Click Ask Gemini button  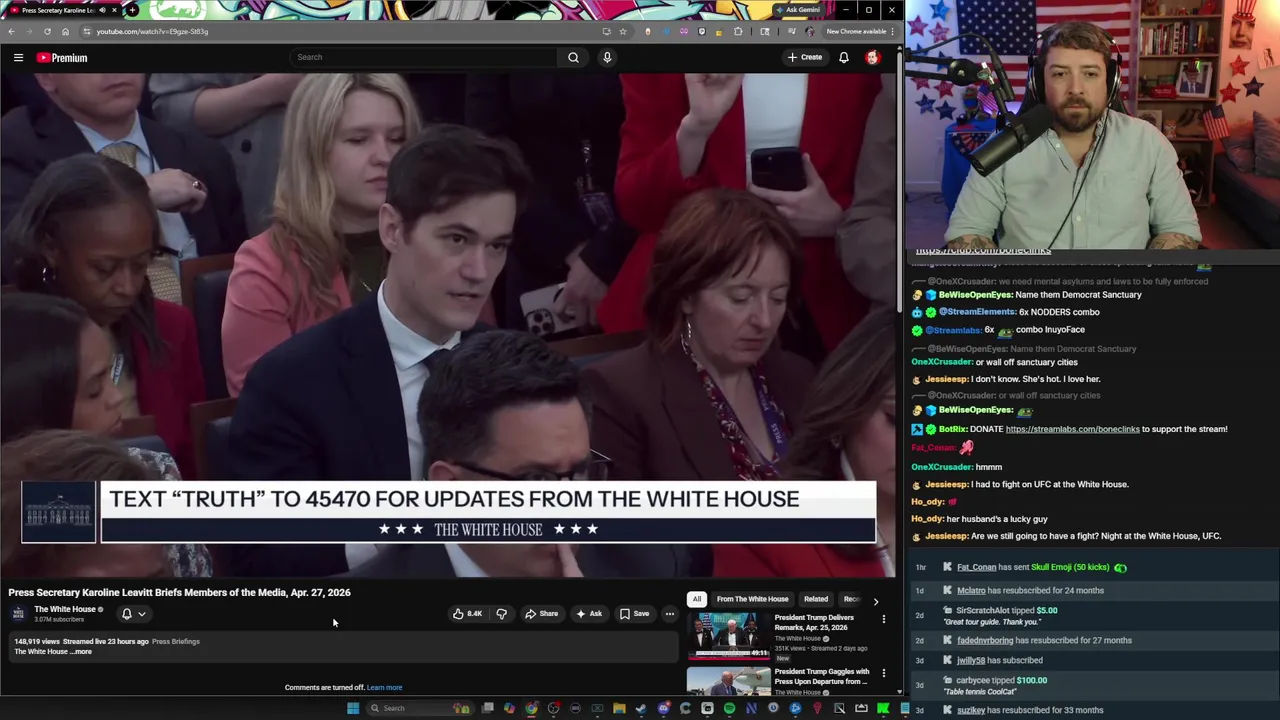[797, 10]
